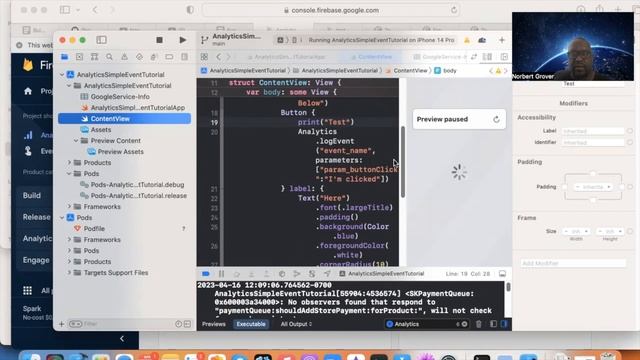Click the editor vertical scrollbar
Viewport: 640px width, 360px height.
pos(403,162)
